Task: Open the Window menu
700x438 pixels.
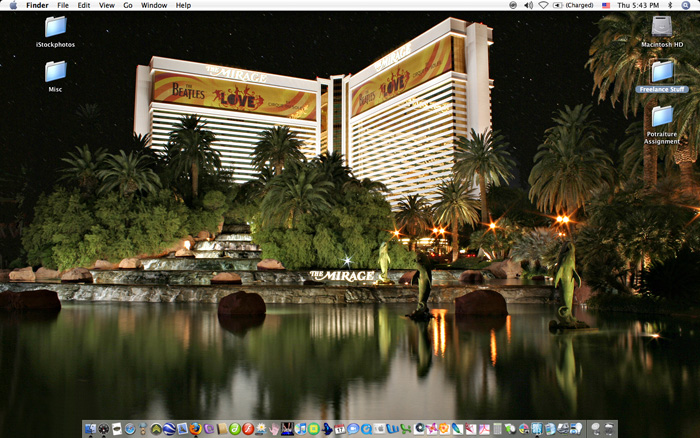Action: click(154, 5)
